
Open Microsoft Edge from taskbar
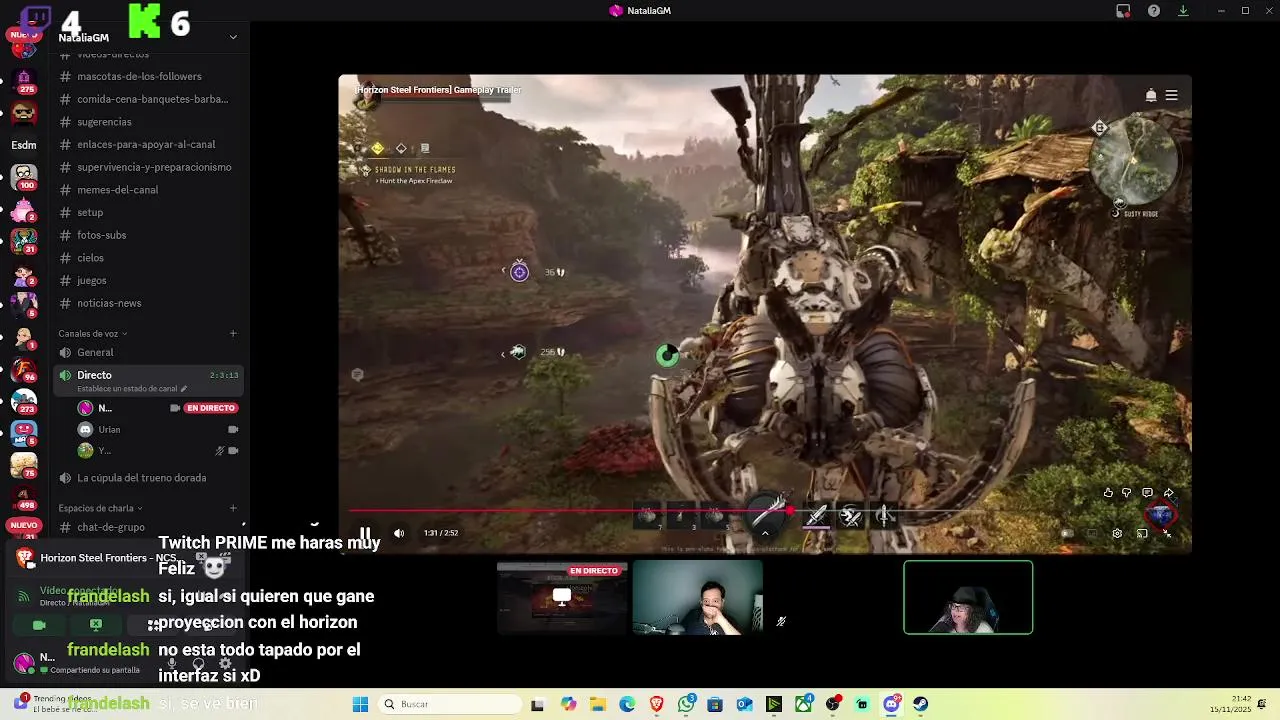point(627,704)
